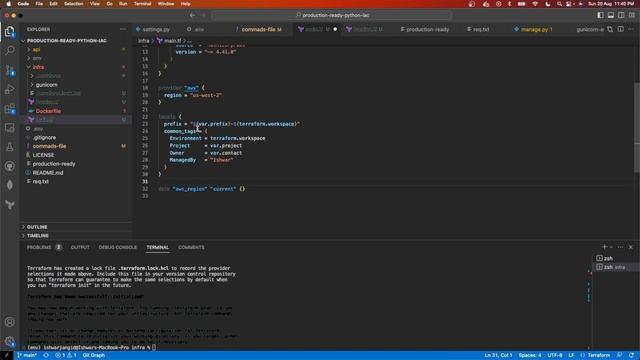Screen dimensions: 640x360
Task: Click errors and warnings count in status bar
Action: [66, 356]
